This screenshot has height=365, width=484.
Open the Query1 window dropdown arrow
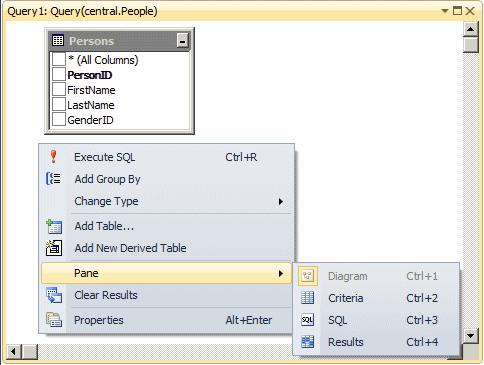coord(445,11)
